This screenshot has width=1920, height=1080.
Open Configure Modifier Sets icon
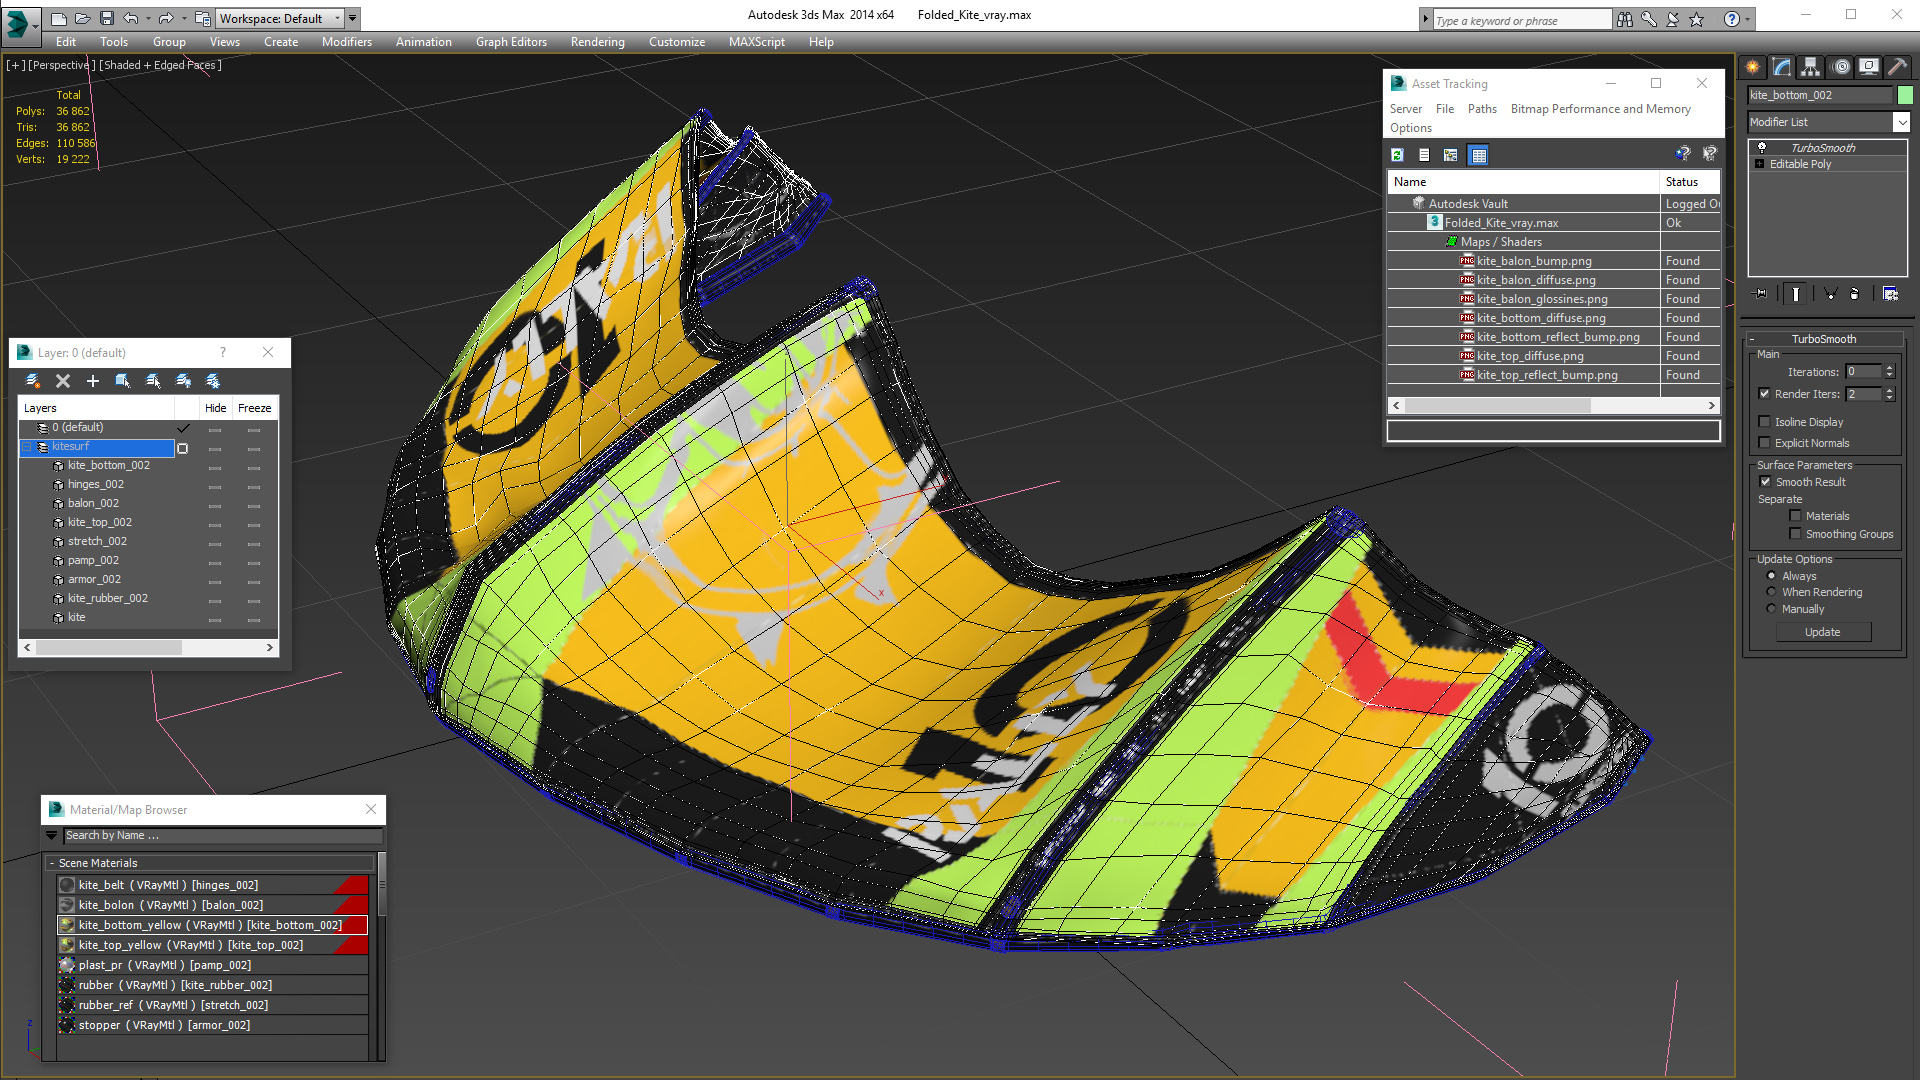(1890, 294)
